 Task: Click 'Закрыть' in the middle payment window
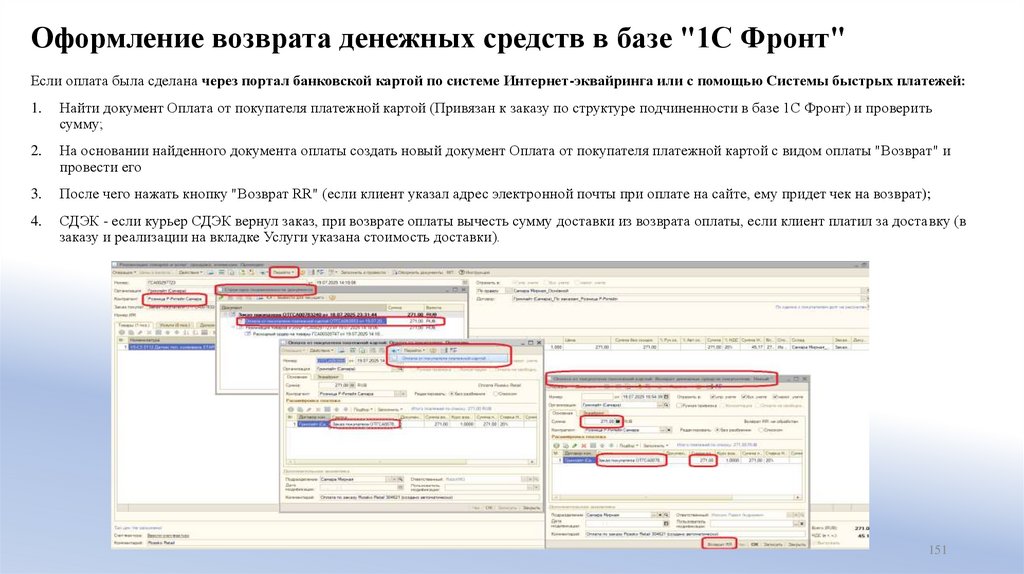click(532, 507)
